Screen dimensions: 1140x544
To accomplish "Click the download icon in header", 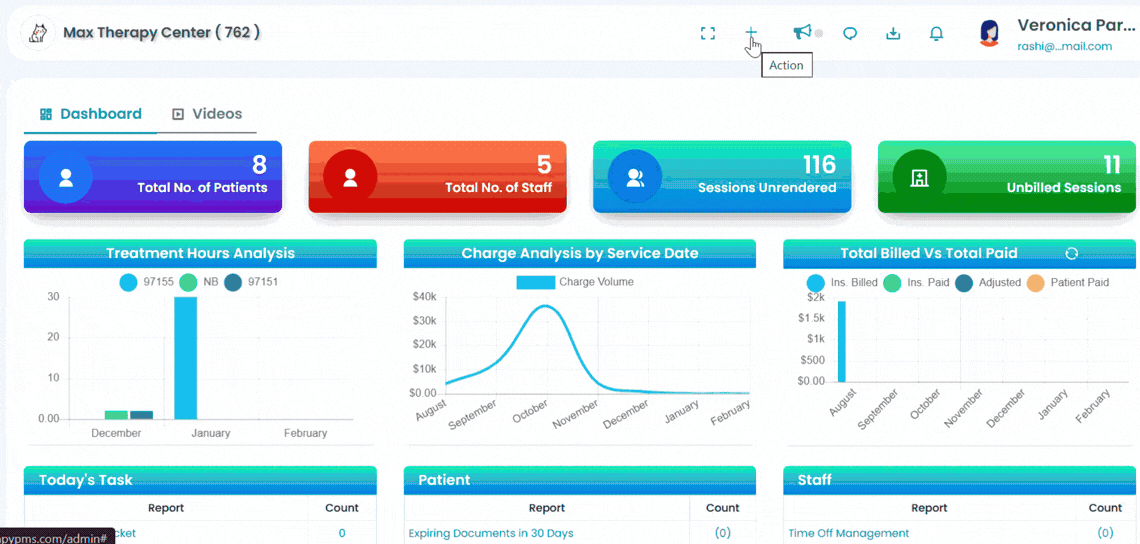I will point(894,33).
